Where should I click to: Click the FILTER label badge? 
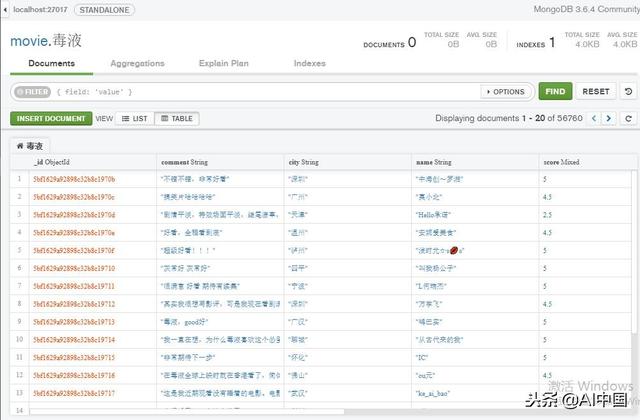click(x=32, y=92)
